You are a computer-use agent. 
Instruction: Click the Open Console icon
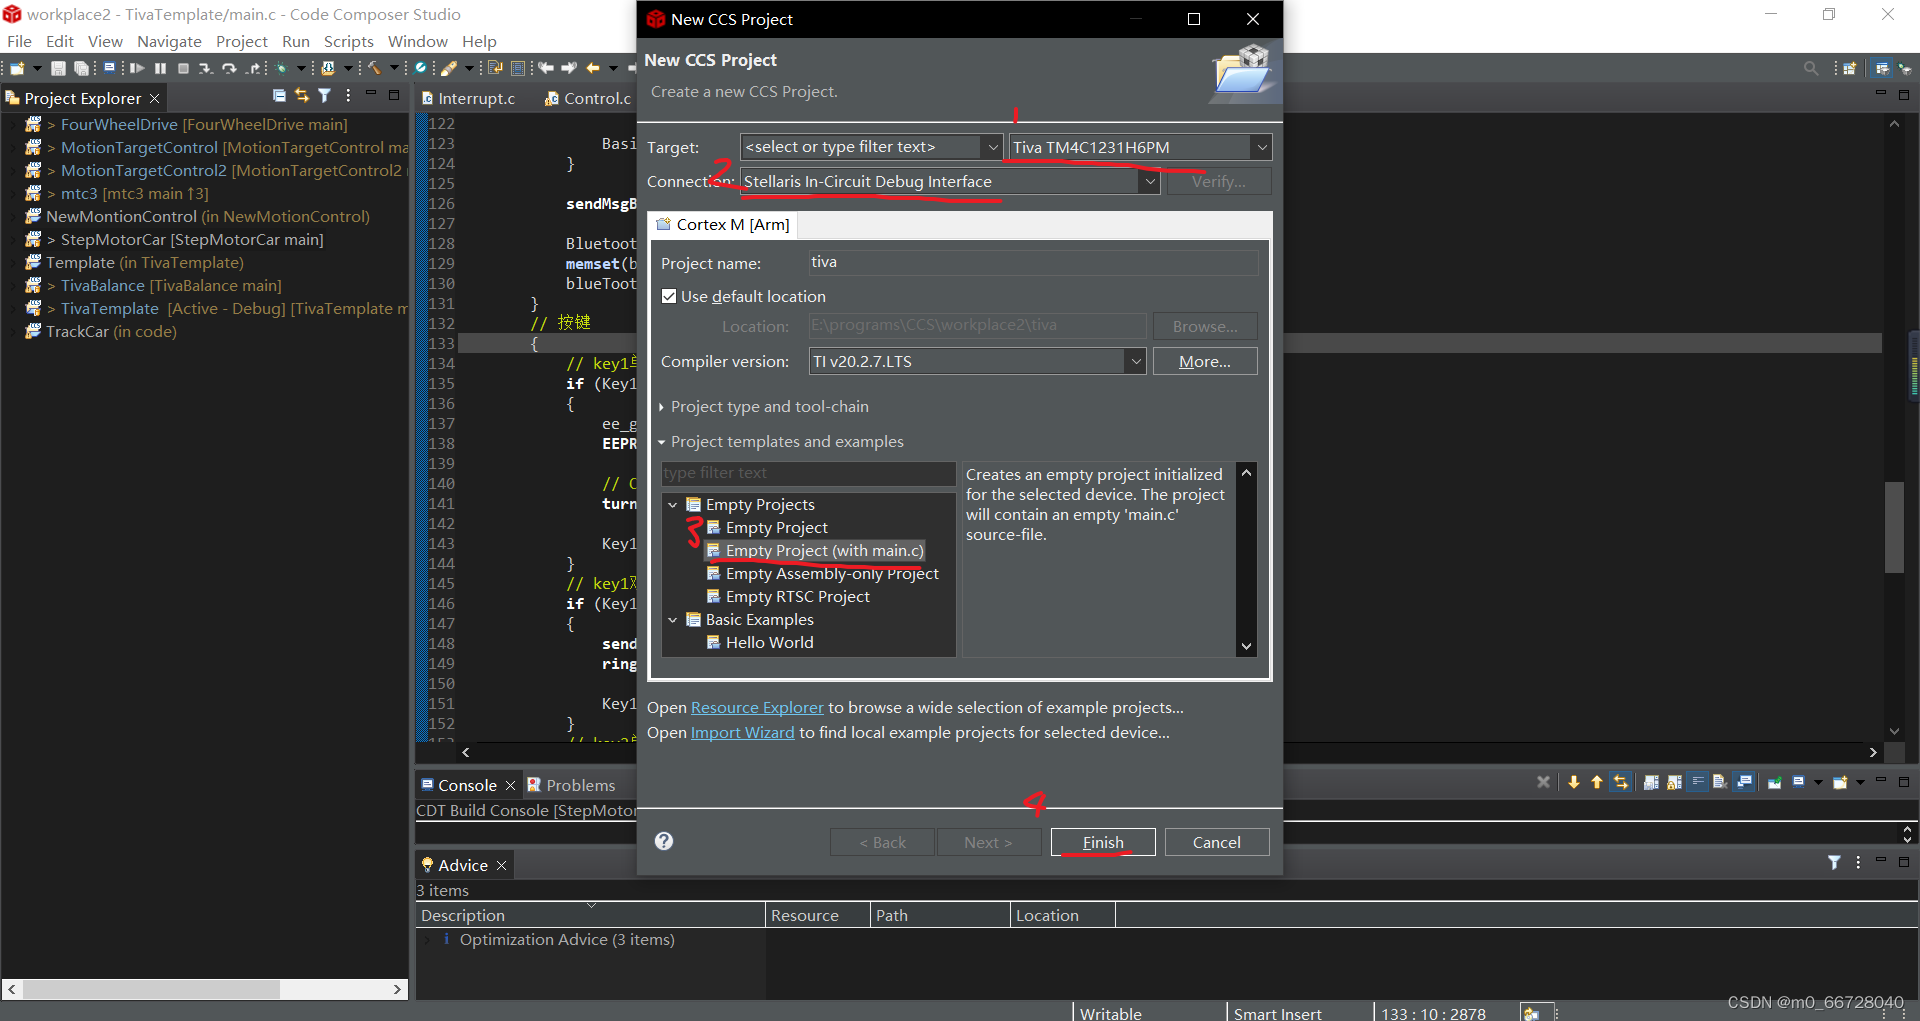click(x=1839, y=782)
